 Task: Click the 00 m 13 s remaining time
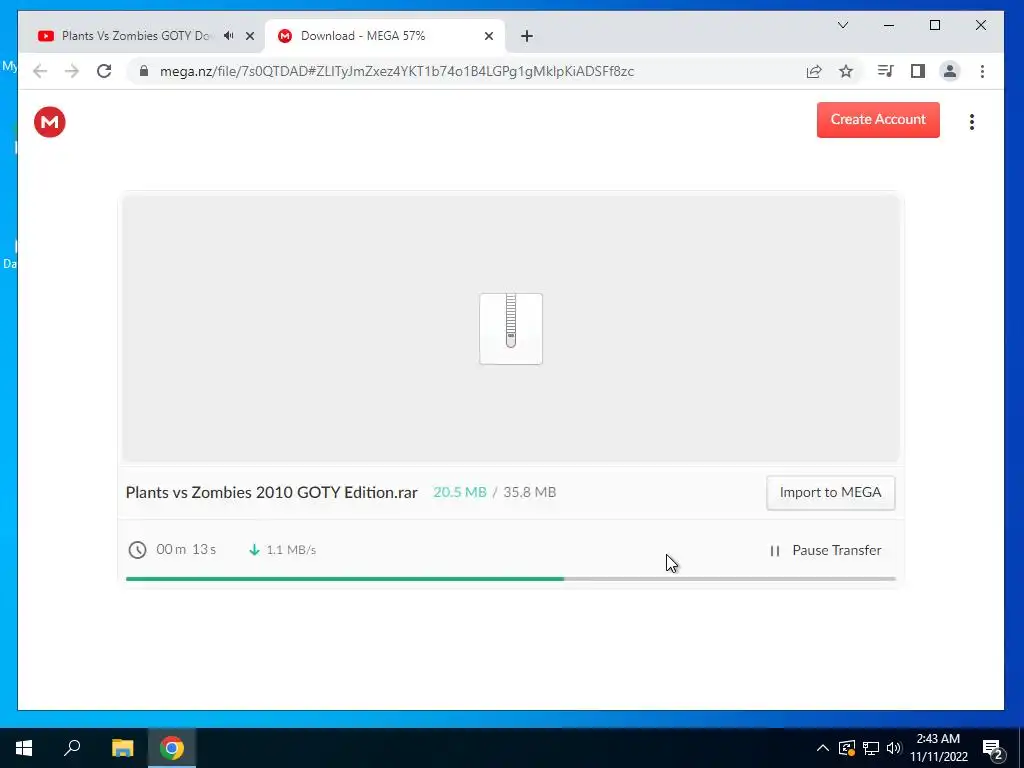tap(186, 549)
